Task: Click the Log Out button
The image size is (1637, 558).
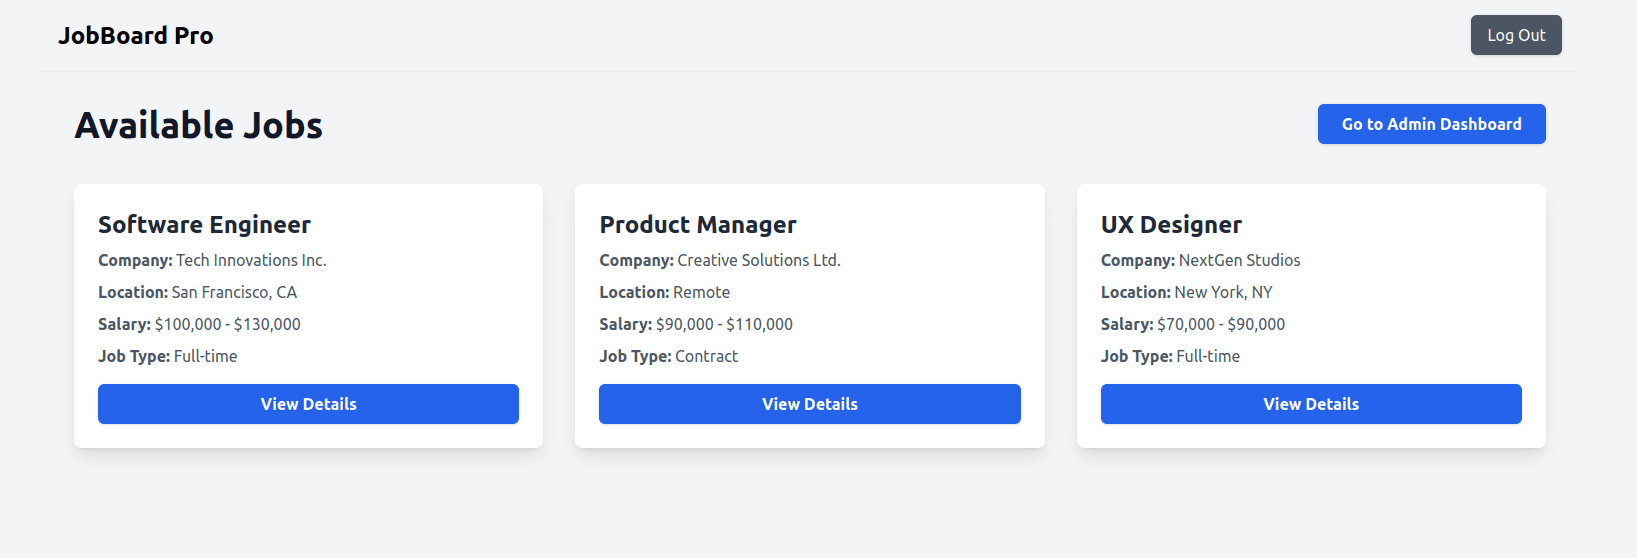Action: 1515,35
